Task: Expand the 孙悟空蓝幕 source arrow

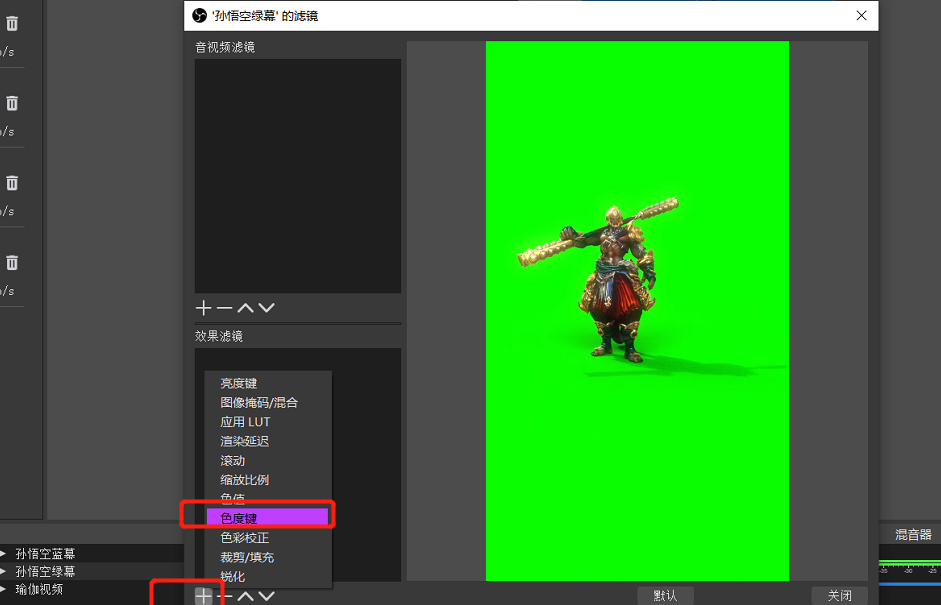Action: [x=4, y=553]
